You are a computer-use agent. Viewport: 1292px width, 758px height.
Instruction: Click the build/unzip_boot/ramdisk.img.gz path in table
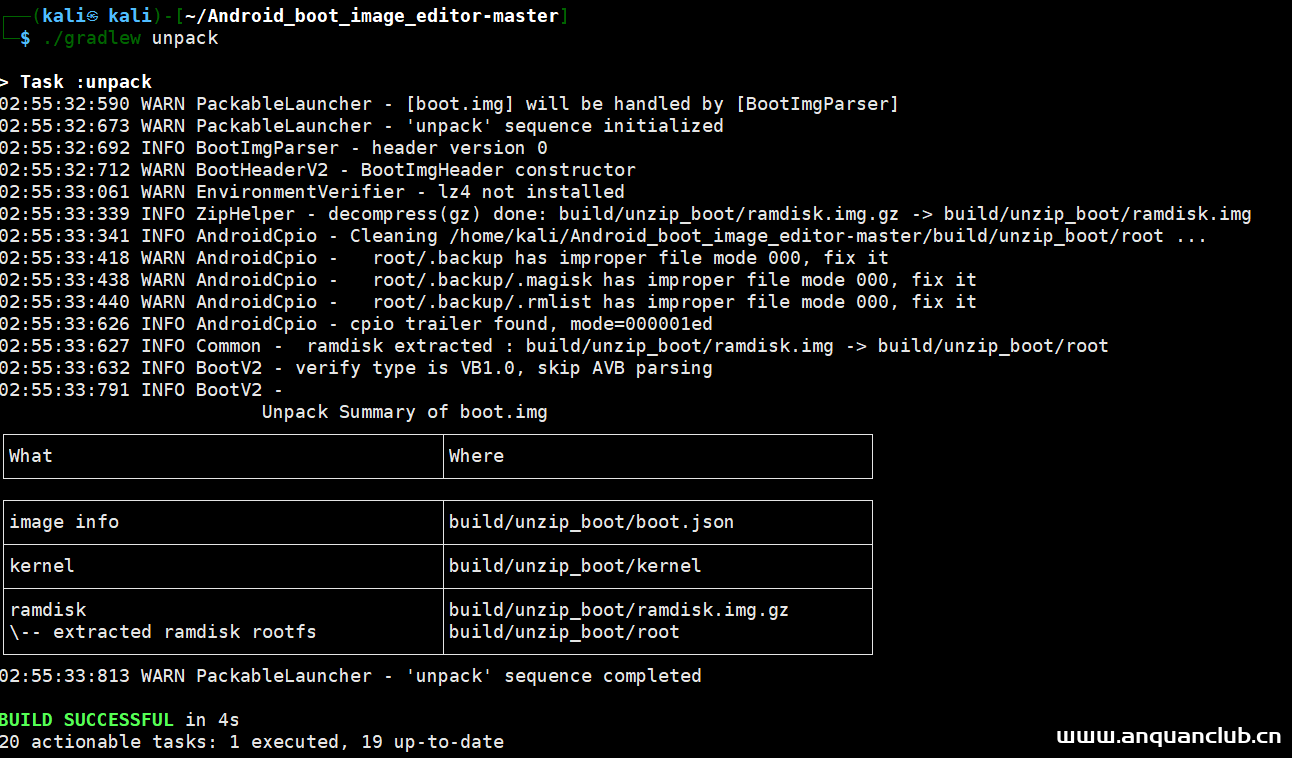[x=618, y=610]
